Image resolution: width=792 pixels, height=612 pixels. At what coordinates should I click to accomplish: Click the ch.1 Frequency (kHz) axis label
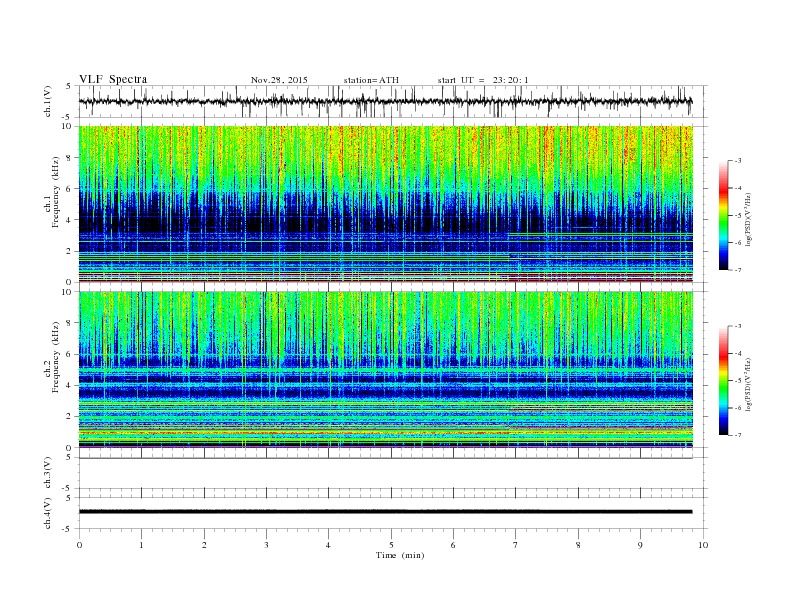[52, 204]
